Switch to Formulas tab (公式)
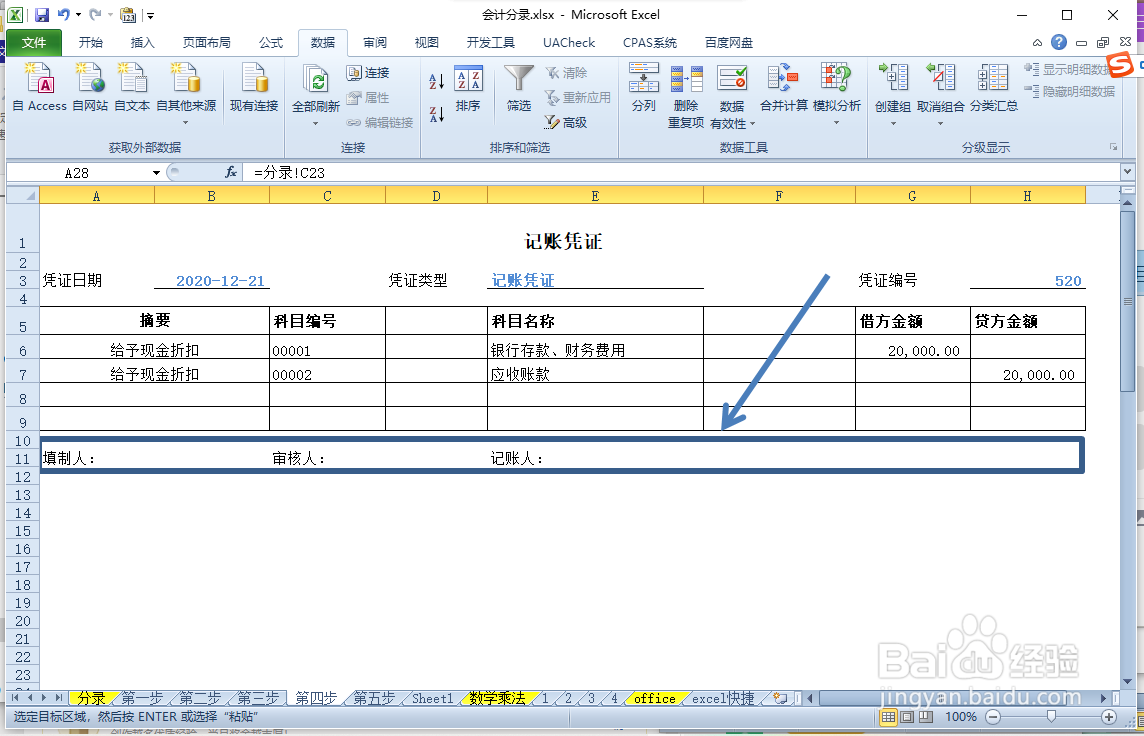This screenshot has width=1144, height=736. pos(271,42)
